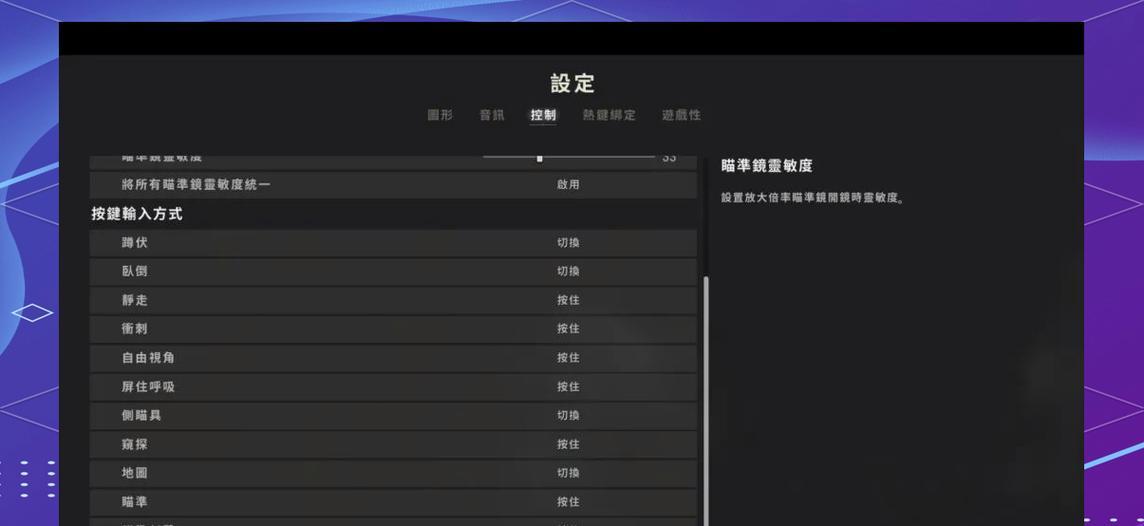The width and height of the screenshot is (1144, 526).
Task: Select the 屏住呼吸 row label
Action: [x=148, y=387]
